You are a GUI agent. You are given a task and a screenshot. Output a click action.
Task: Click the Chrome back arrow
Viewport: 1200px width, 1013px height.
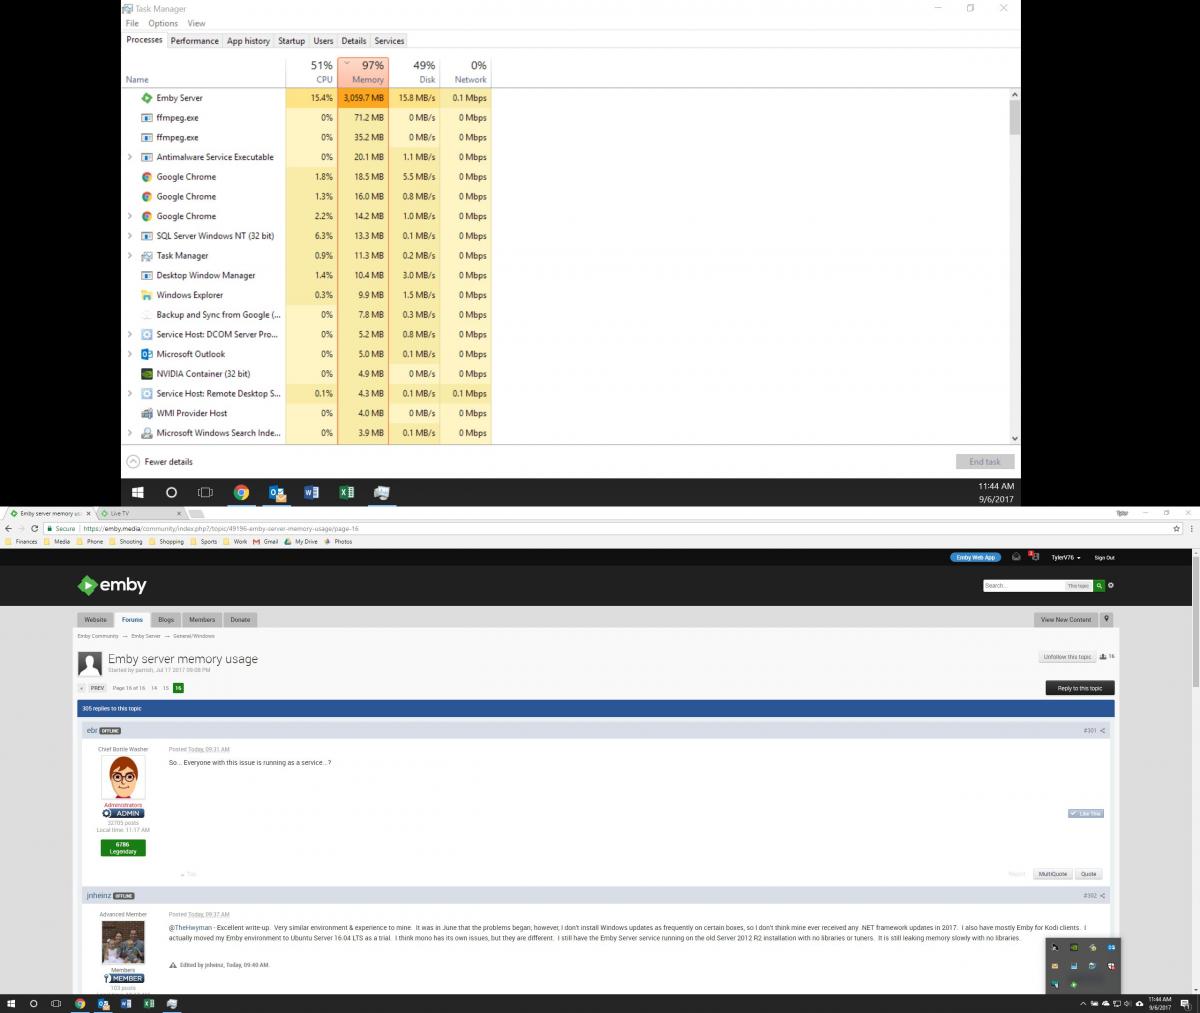click(8, 528)
